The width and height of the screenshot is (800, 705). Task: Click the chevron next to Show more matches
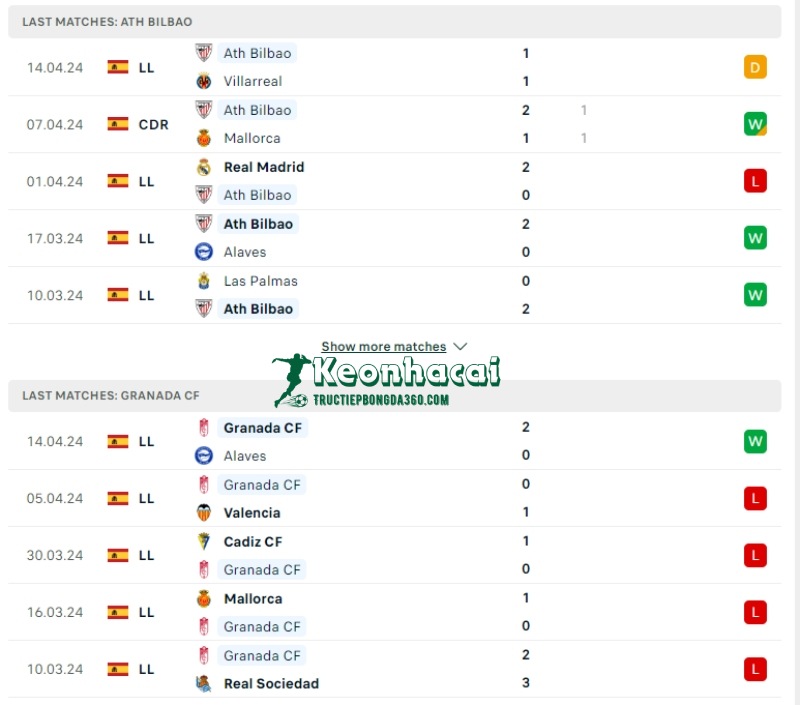click(x=460, y=346)
